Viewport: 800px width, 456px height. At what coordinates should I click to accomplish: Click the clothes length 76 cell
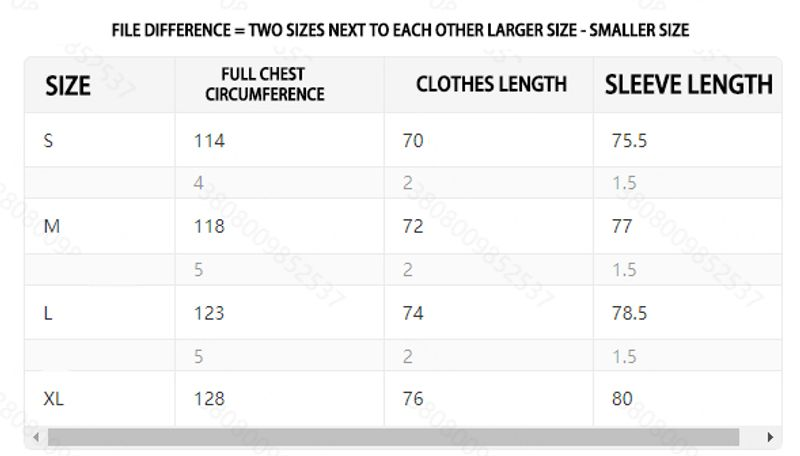[413, 399]
